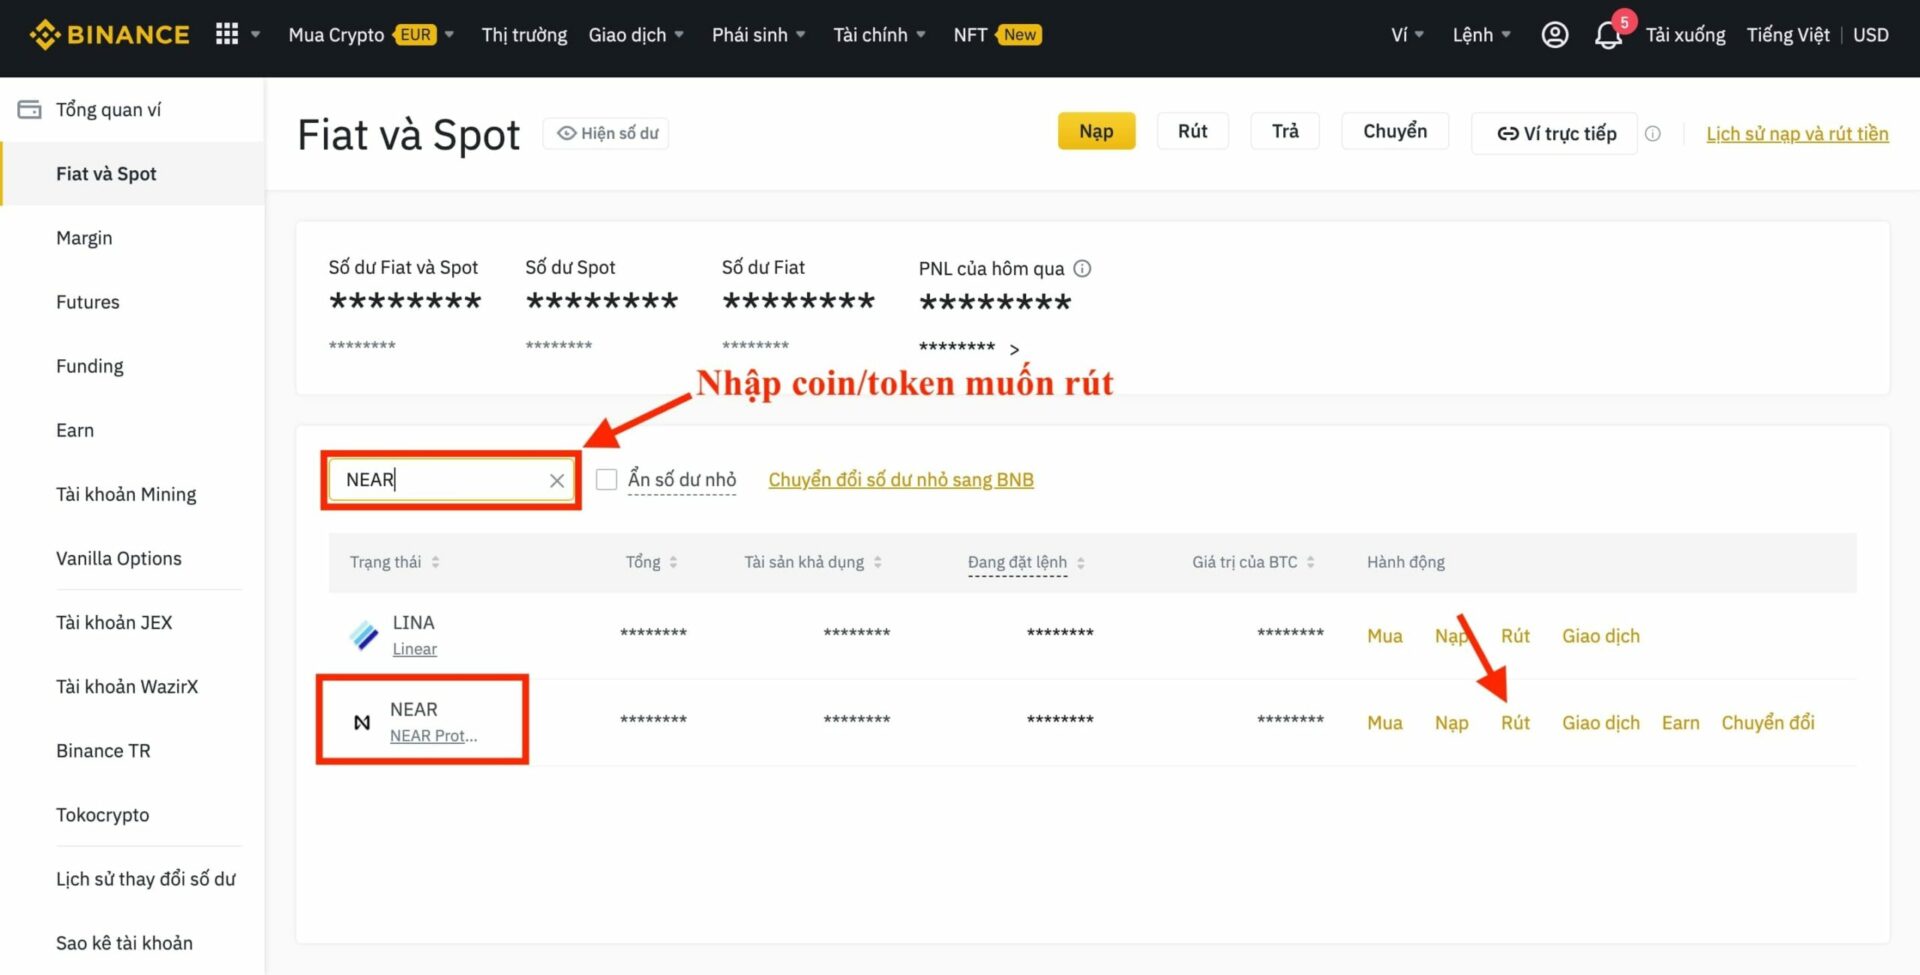Open yesterday's PNL details arrow
Screen dimensions: 1920x975
1014,349
